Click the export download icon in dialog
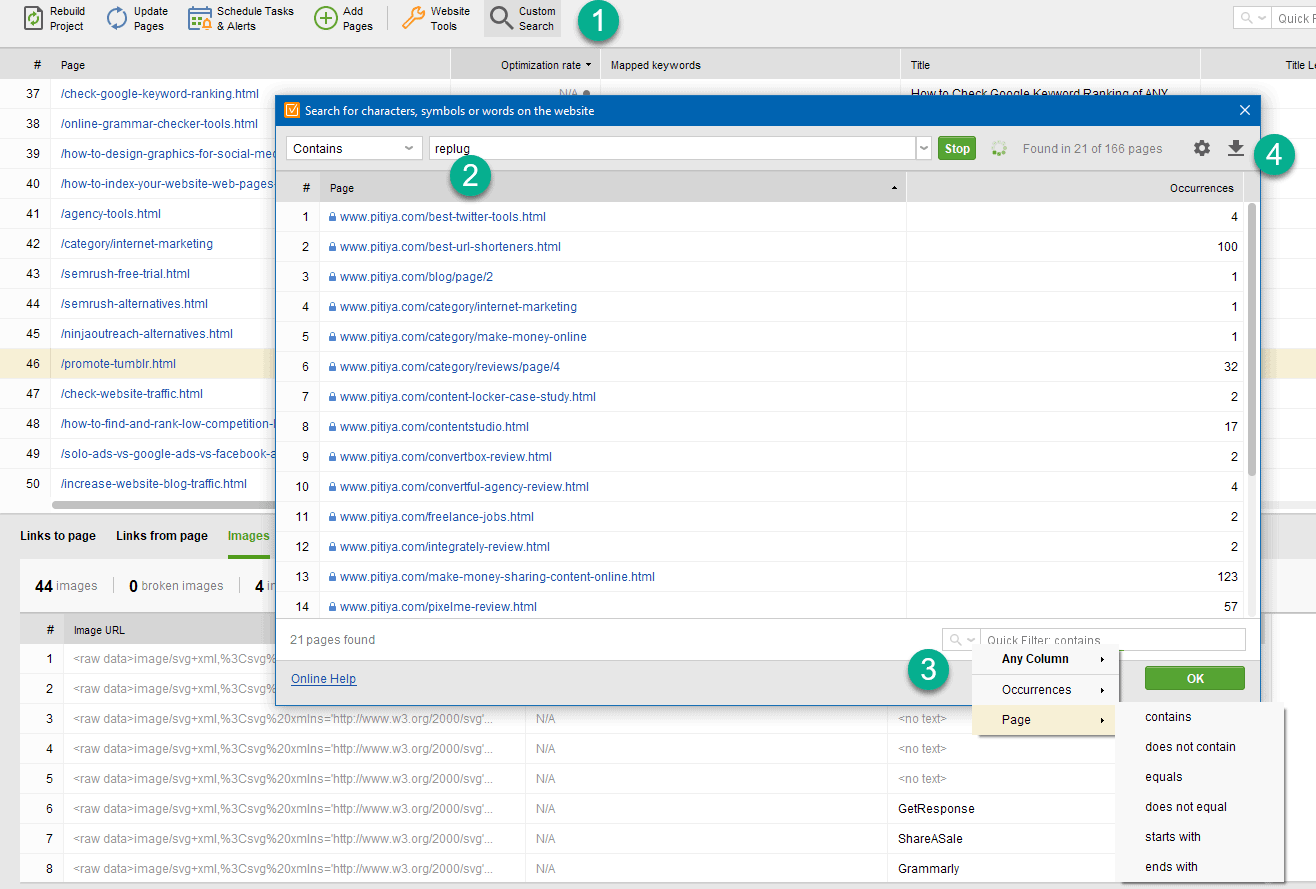The height and width of the screenshot is (889, 1316). coord(1236,148)
